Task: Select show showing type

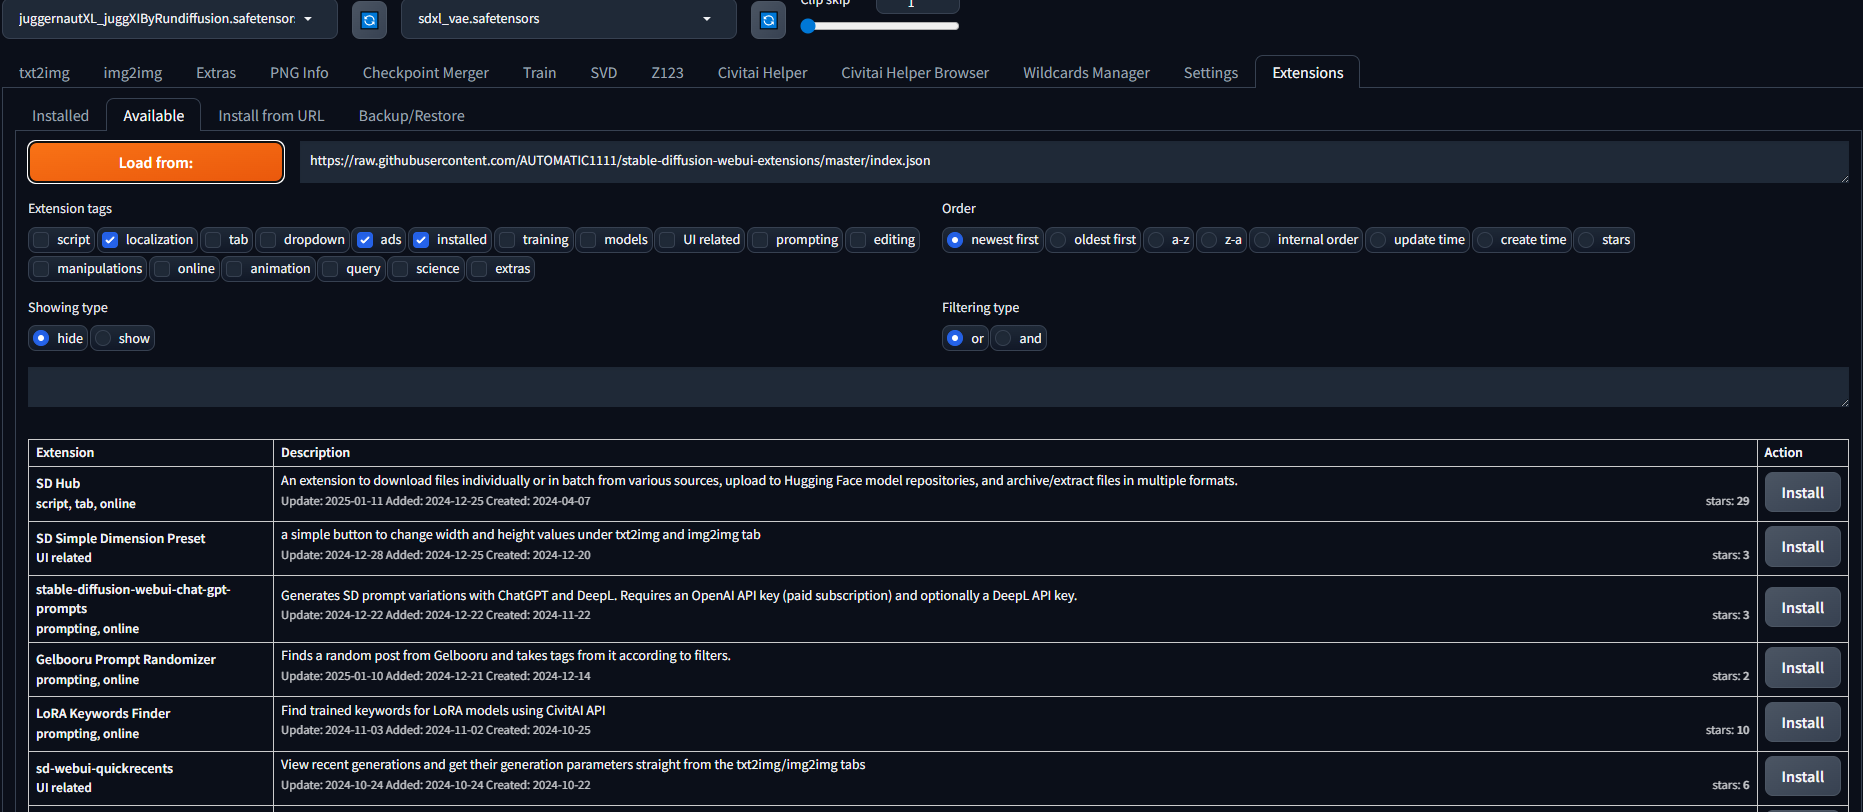Action: pos(103,339)
